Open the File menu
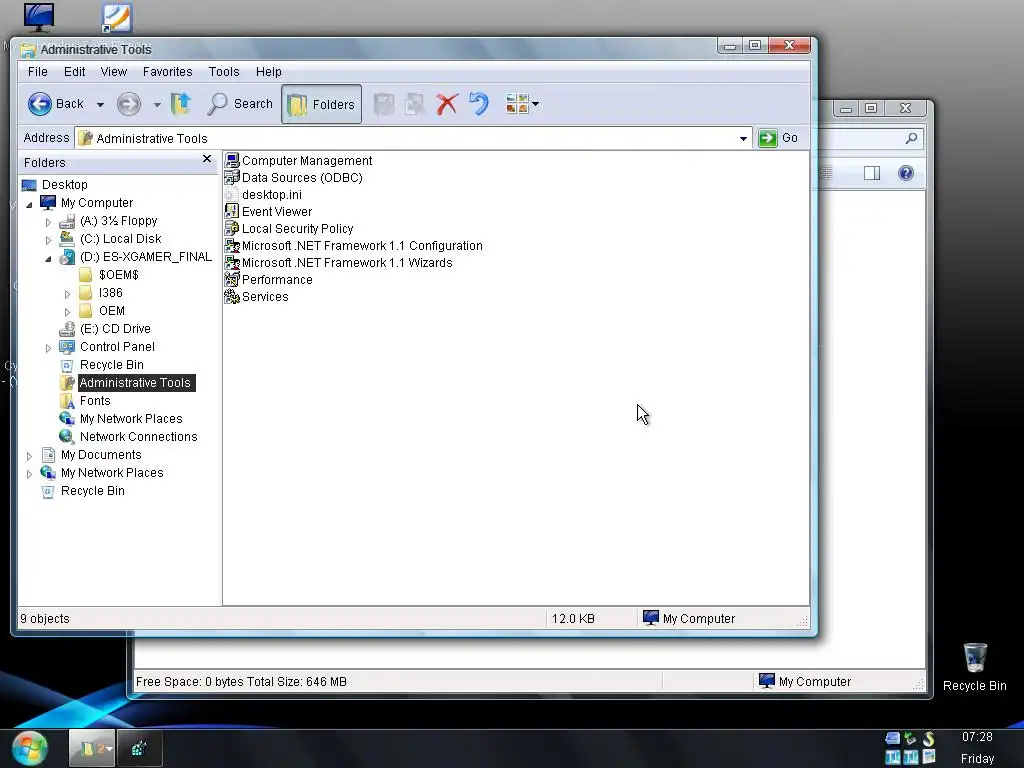The height and width of the screenshot is (768, 1024). point(37,72)
